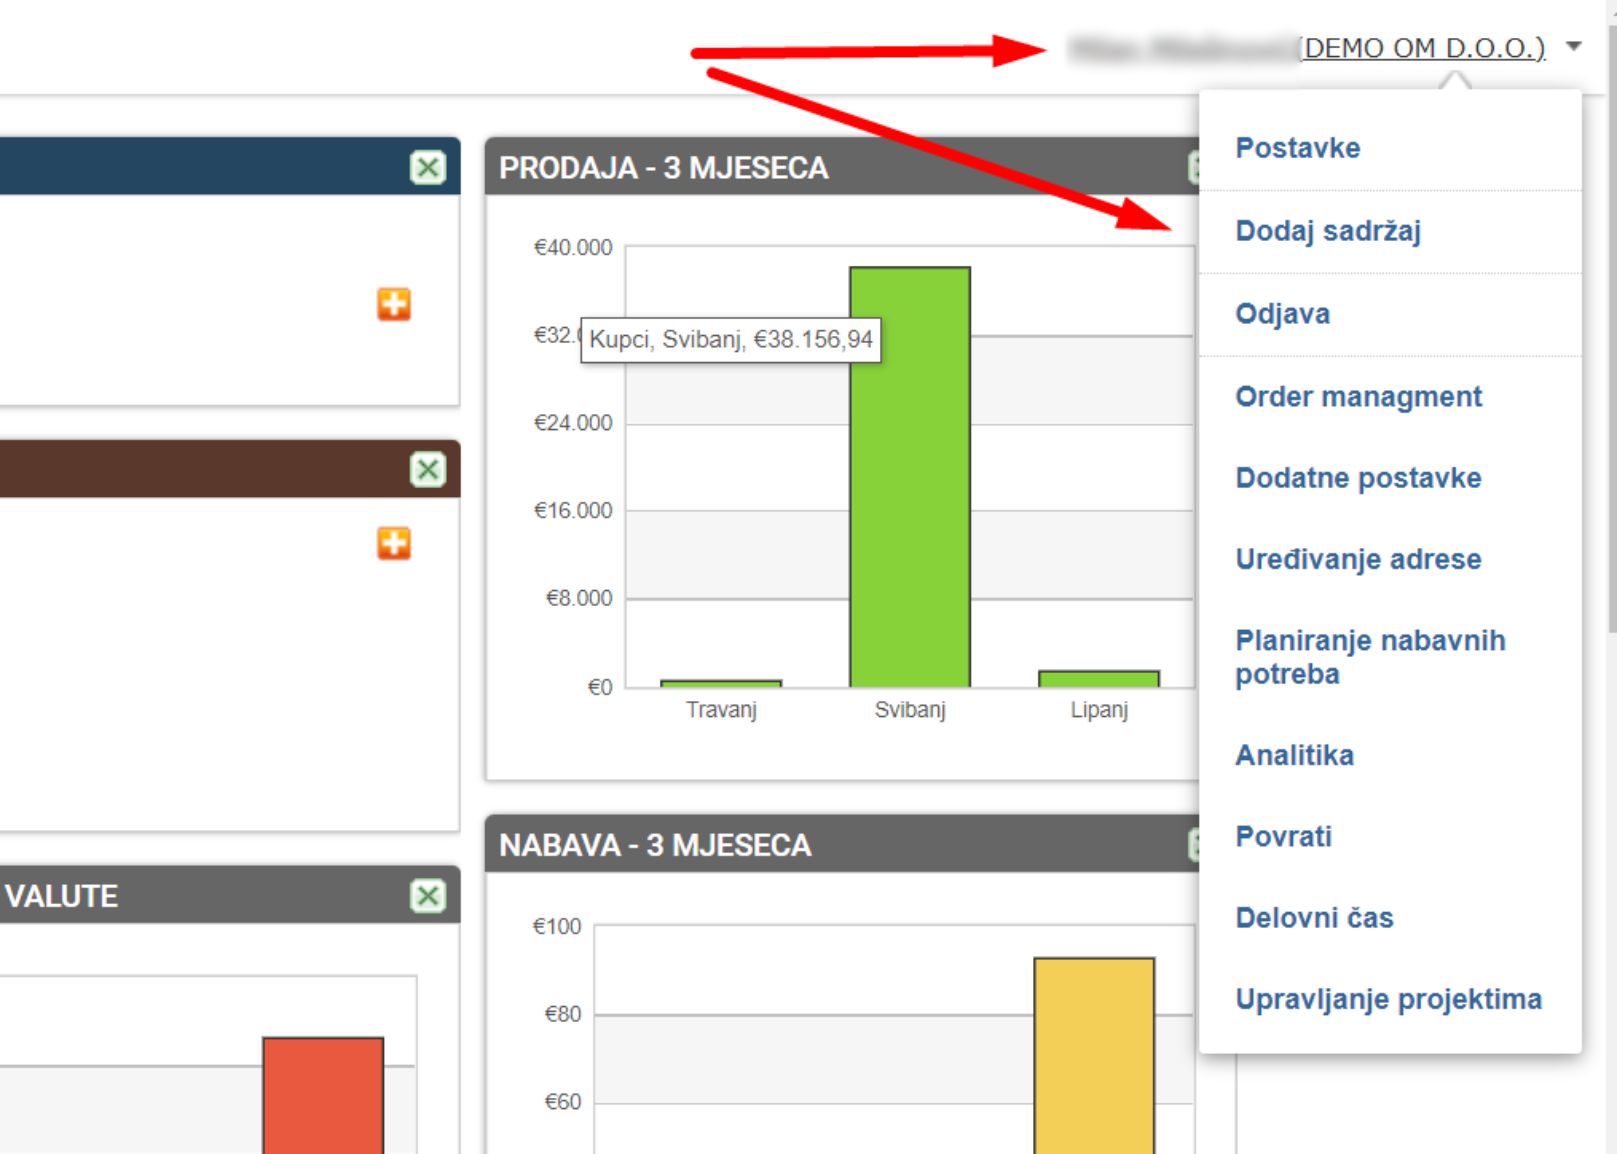Select Upravljanje projektima menu entry
The image size is (1617, 1154).
[x=1388, y=999]
